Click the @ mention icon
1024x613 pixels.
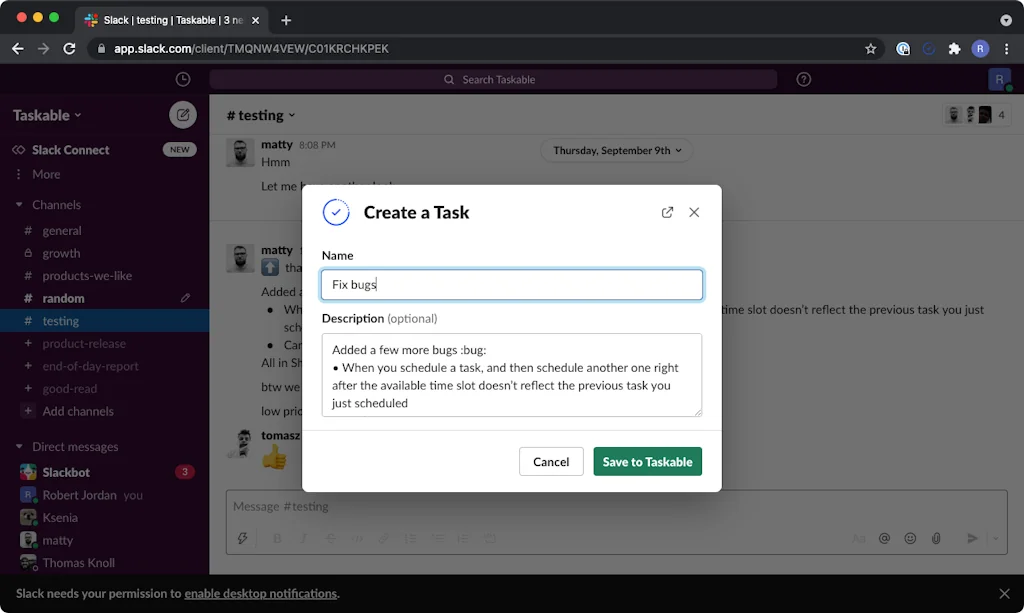click(x=884, y=538)
